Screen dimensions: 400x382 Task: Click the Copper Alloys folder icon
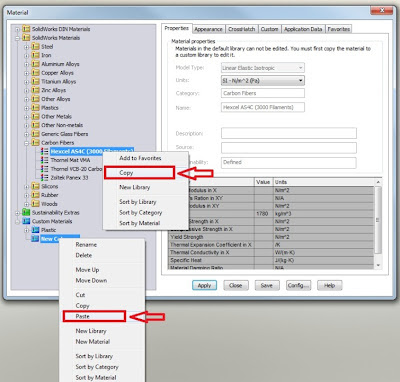click(35, 72)
